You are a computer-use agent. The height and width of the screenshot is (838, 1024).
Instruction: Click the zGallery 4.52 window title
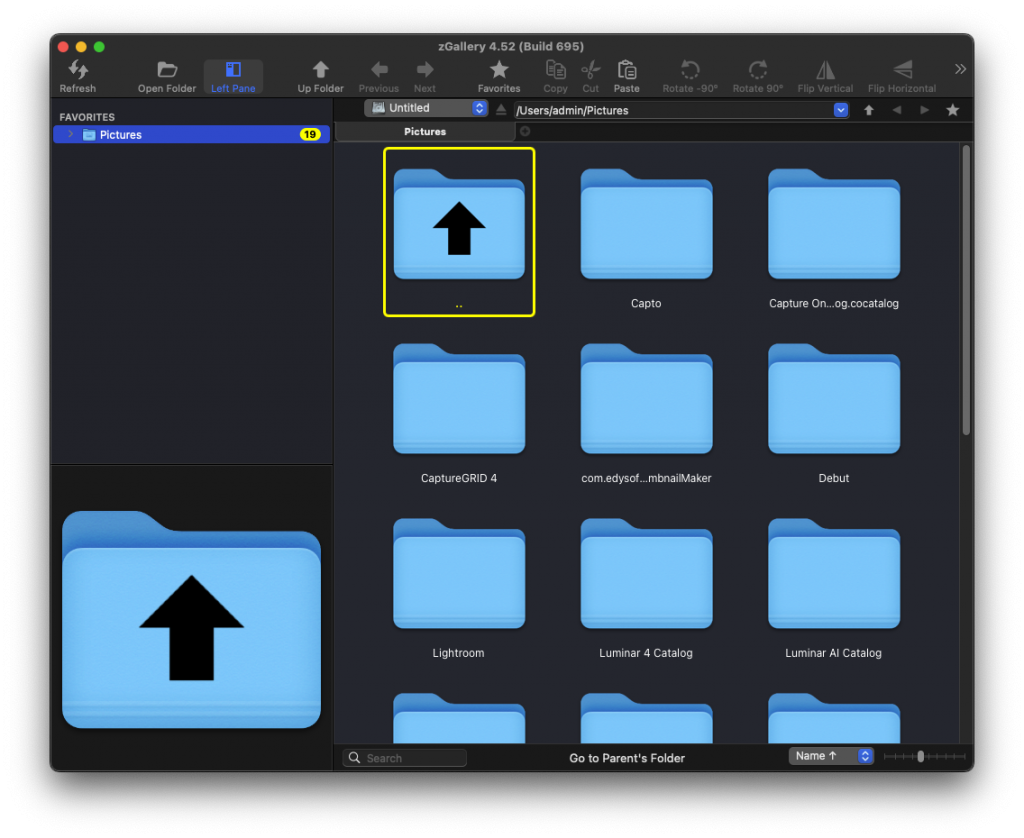[511, 46]
